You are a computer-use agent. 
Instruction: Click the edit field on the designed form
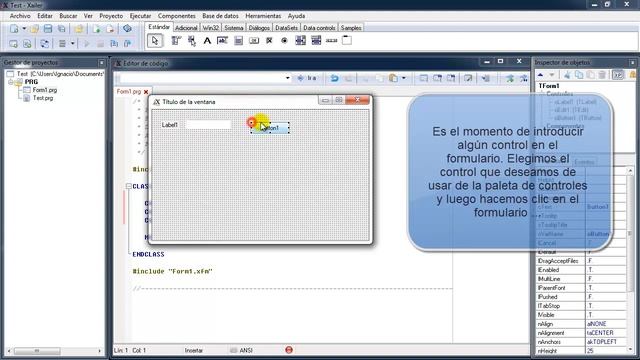tap(208, 125)
